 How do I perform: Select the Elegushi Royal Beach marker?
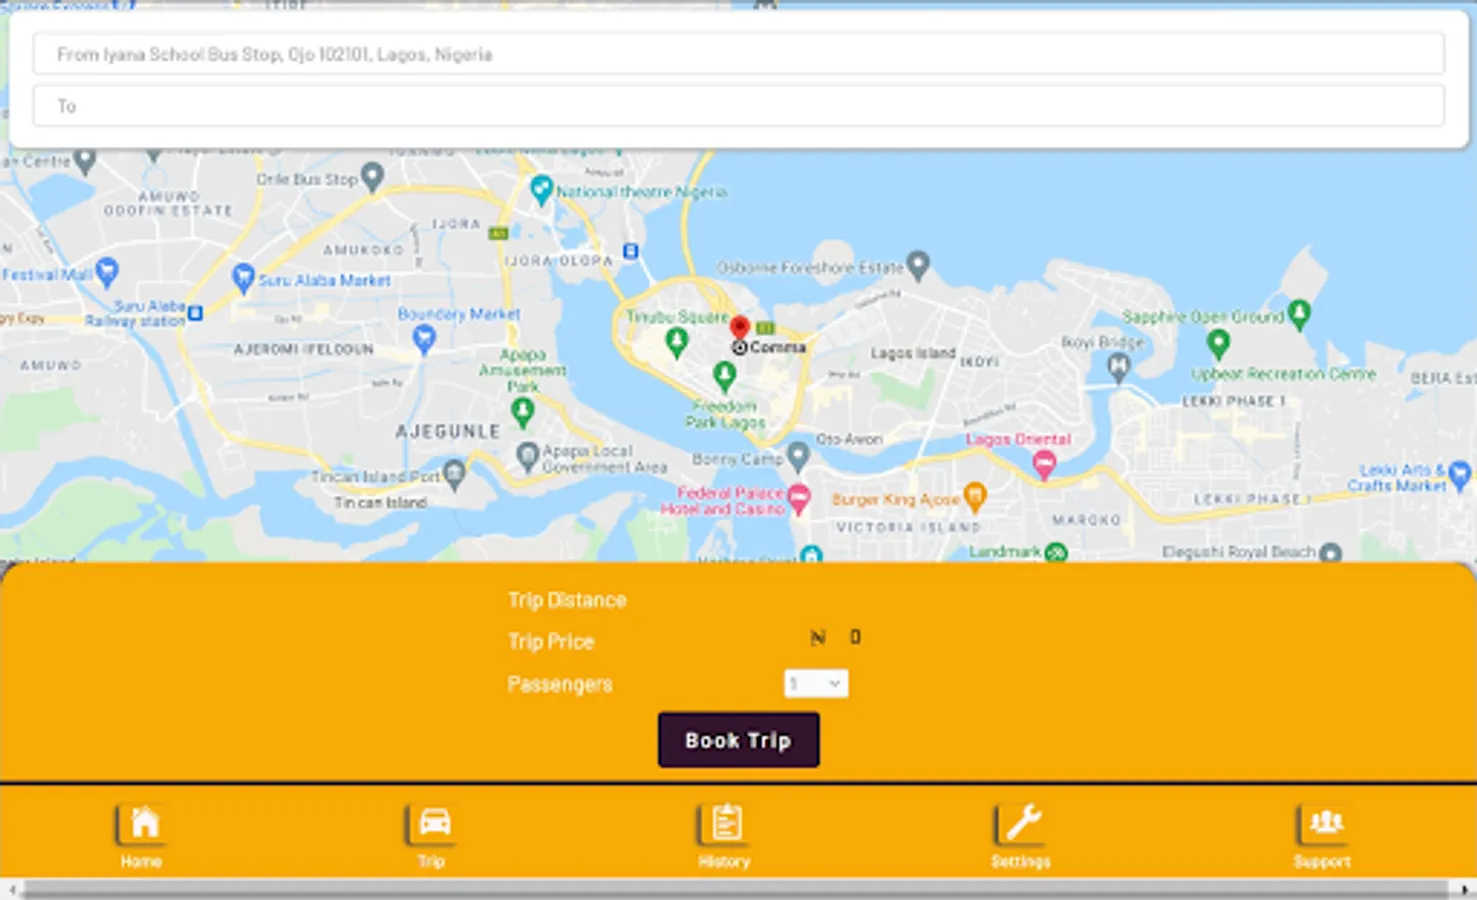click(1330, 552)
